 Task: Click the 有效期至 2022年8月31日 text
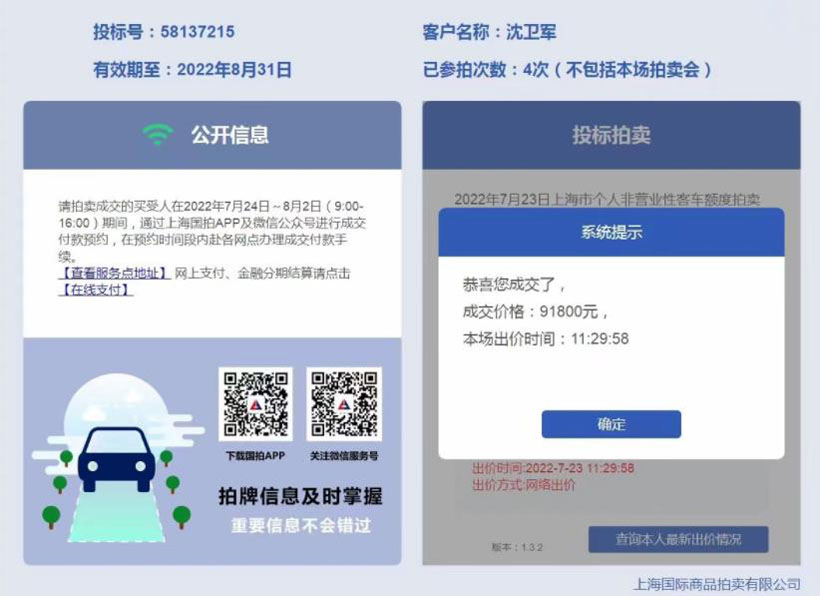[192, 70]
